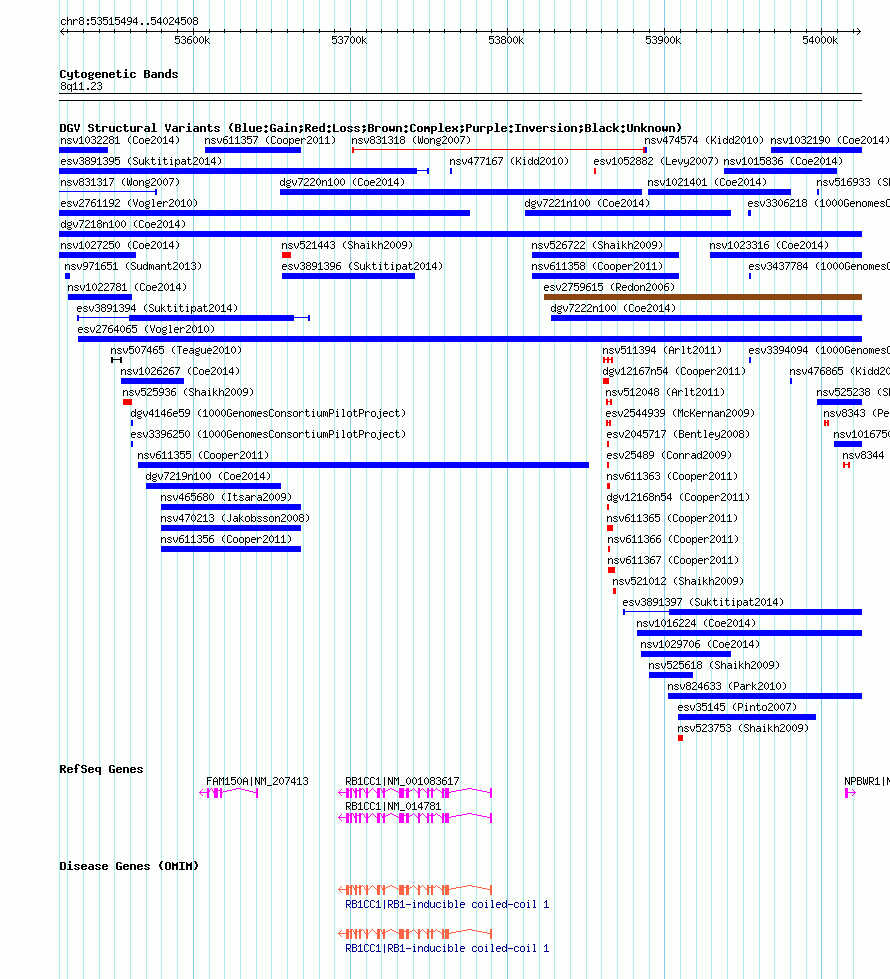Click the RB1CC1|NM_001083617 RefSeq gene label
This screenshot has height=979, width=890.
click(x=402, y=782)
